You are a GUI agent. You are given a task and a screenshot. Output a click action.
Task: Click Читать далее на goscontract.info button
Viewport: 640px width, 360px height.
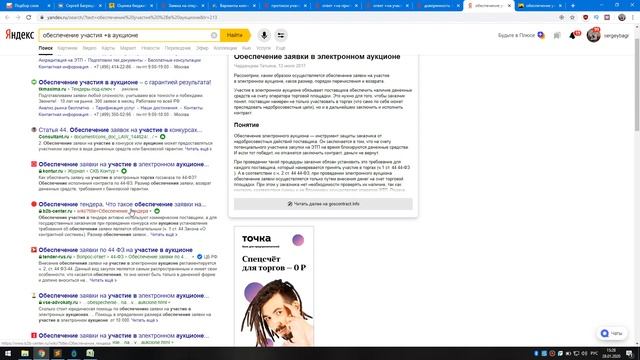(x=323, y=204)
